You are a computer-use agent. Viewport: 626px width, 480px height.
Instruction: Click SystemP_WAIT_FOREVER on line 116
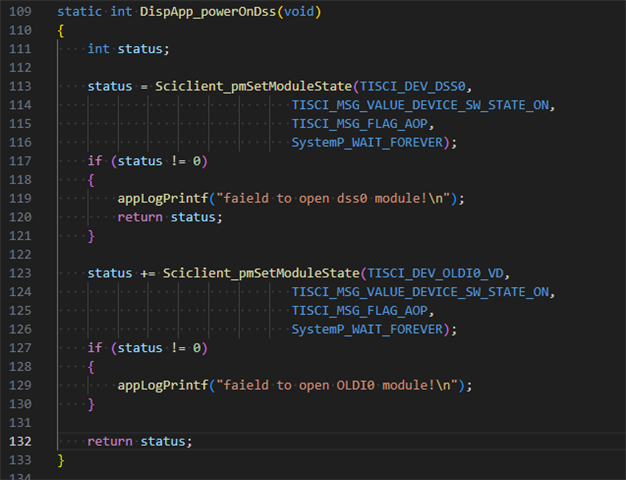tap(367, 143)
